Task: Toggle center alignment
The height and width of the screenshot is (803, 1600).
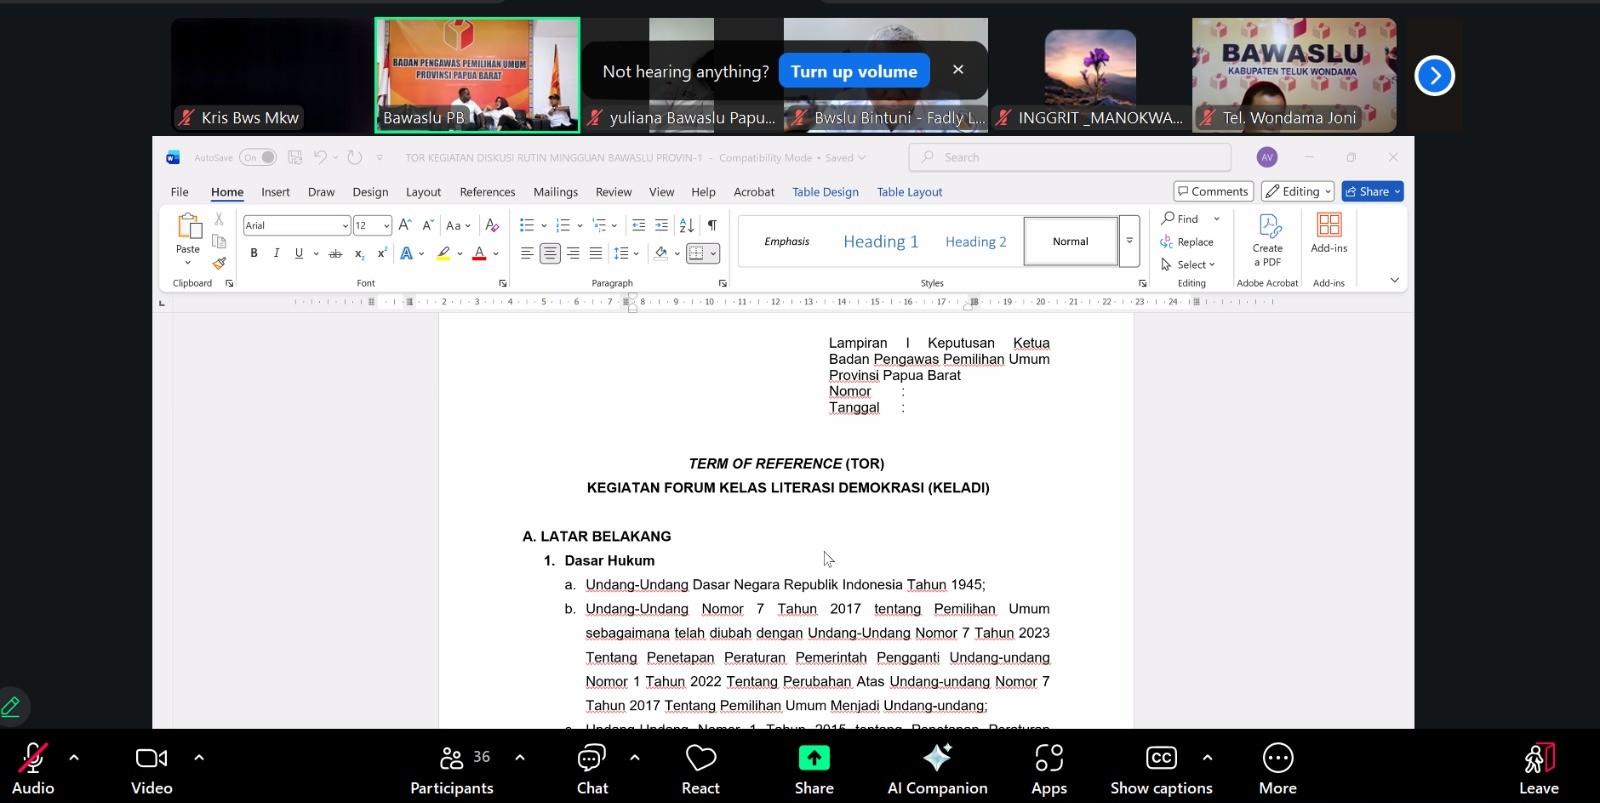Action: point(550,254)
